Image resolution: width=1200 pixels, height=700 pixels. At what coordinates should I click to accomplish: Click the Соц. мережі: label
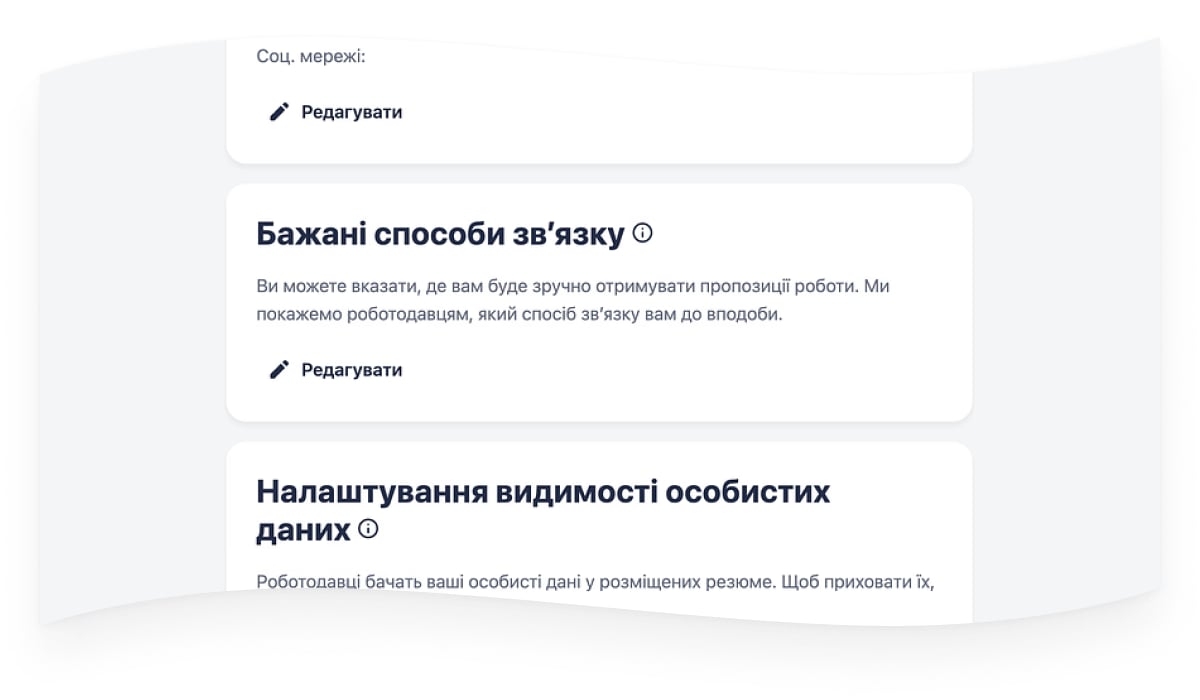click(311, 56)
